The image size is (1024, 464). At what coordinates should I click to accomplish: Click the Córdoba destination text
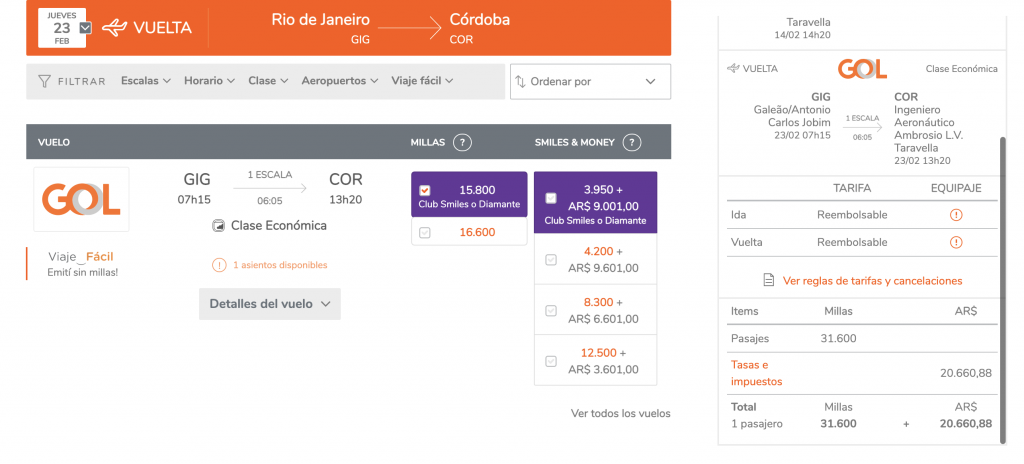pyautogui.click(x=480, y=20)
